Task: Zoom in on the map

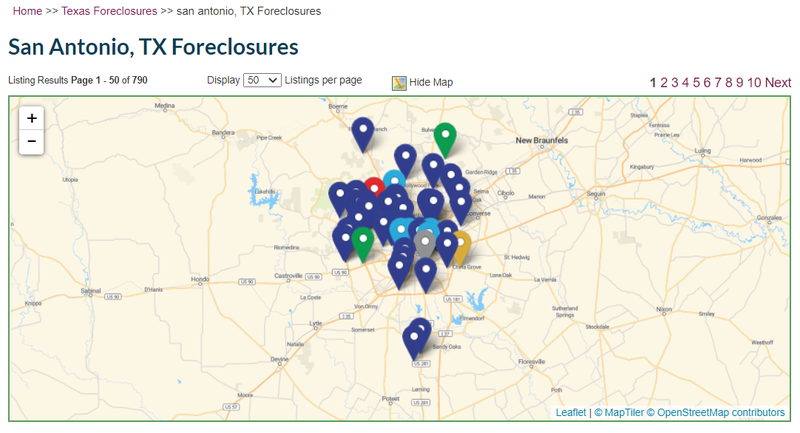Action: coord(32,118)
